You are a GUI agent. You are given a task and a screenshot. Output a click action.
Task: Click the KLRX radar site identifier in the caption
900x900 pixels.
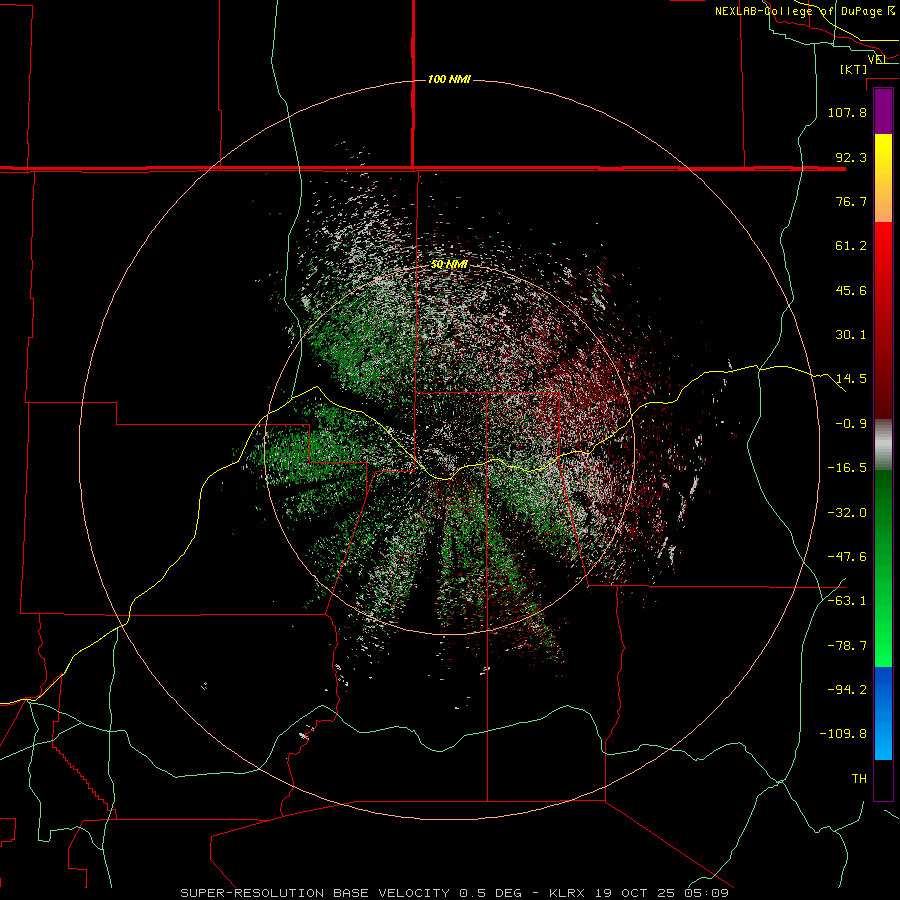tap(567, 893)
